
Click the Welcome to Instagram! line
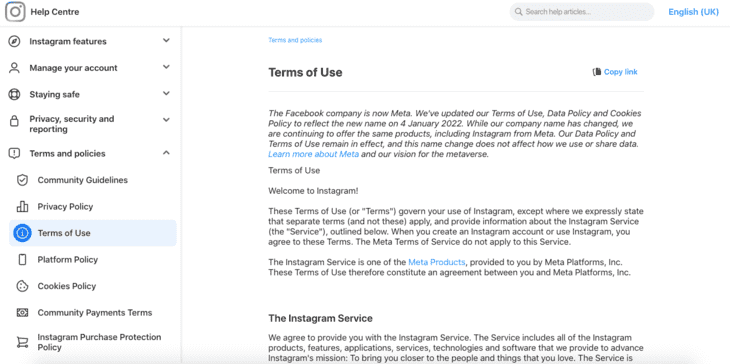(x=313, y=191)
